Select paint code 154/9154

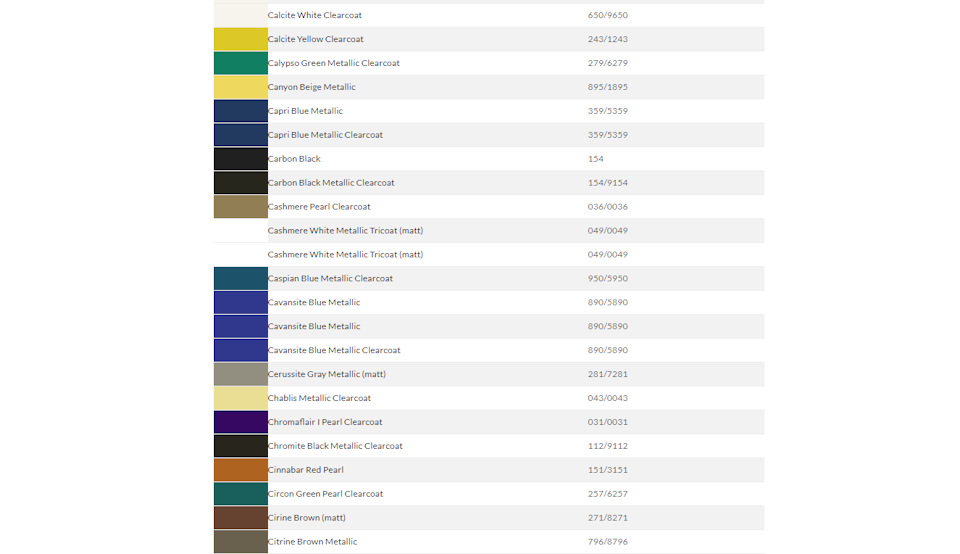pyautogui.click(x=608, y=182)
